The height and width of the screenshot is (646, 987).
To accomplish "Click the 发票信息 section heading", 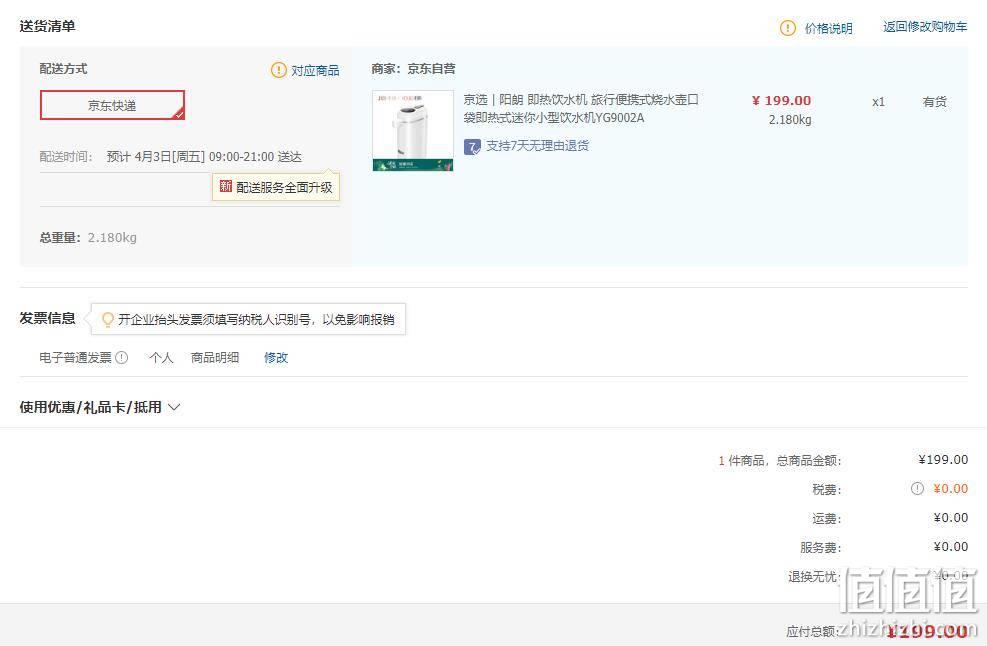I will click(47, 318).
